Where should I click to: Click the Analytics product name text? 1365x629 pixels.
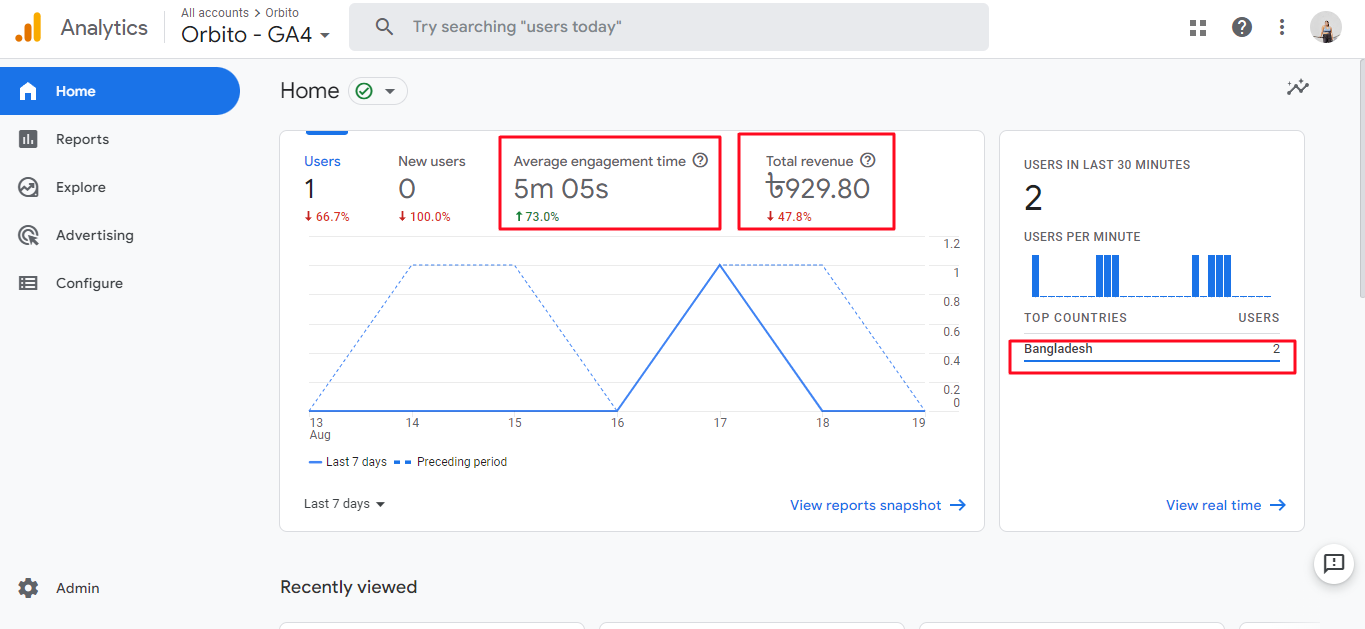click(x=104, y=27)
